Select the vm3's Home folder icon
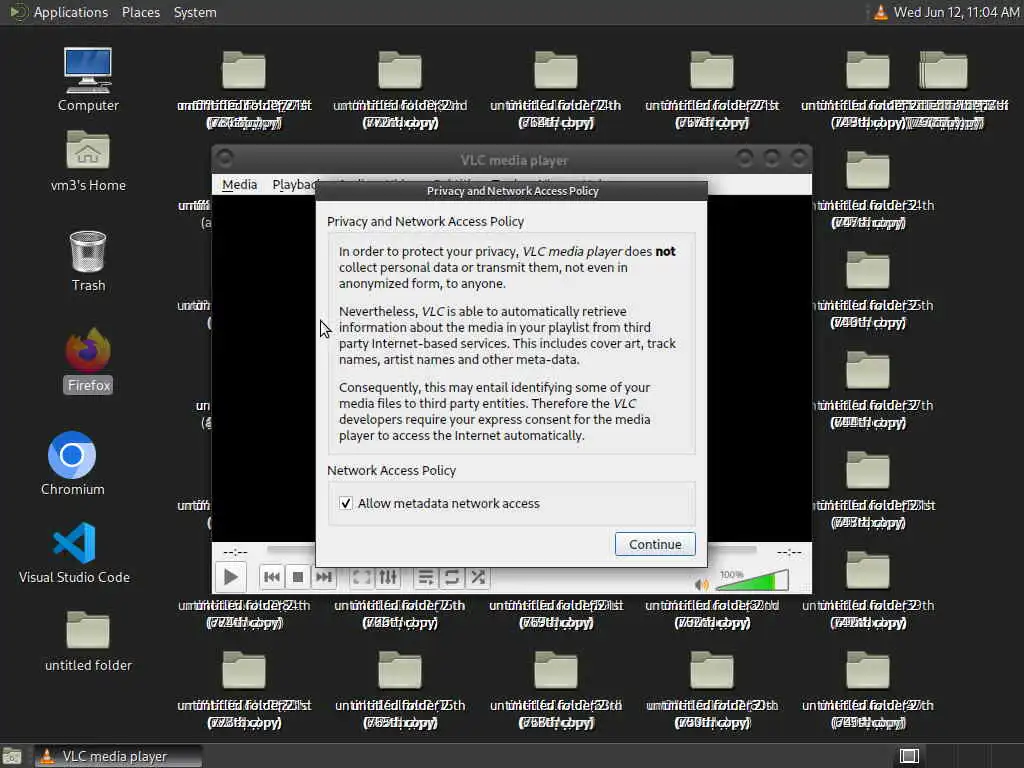The height and width of the screenshot is (768, 1024). coord(88,161)
